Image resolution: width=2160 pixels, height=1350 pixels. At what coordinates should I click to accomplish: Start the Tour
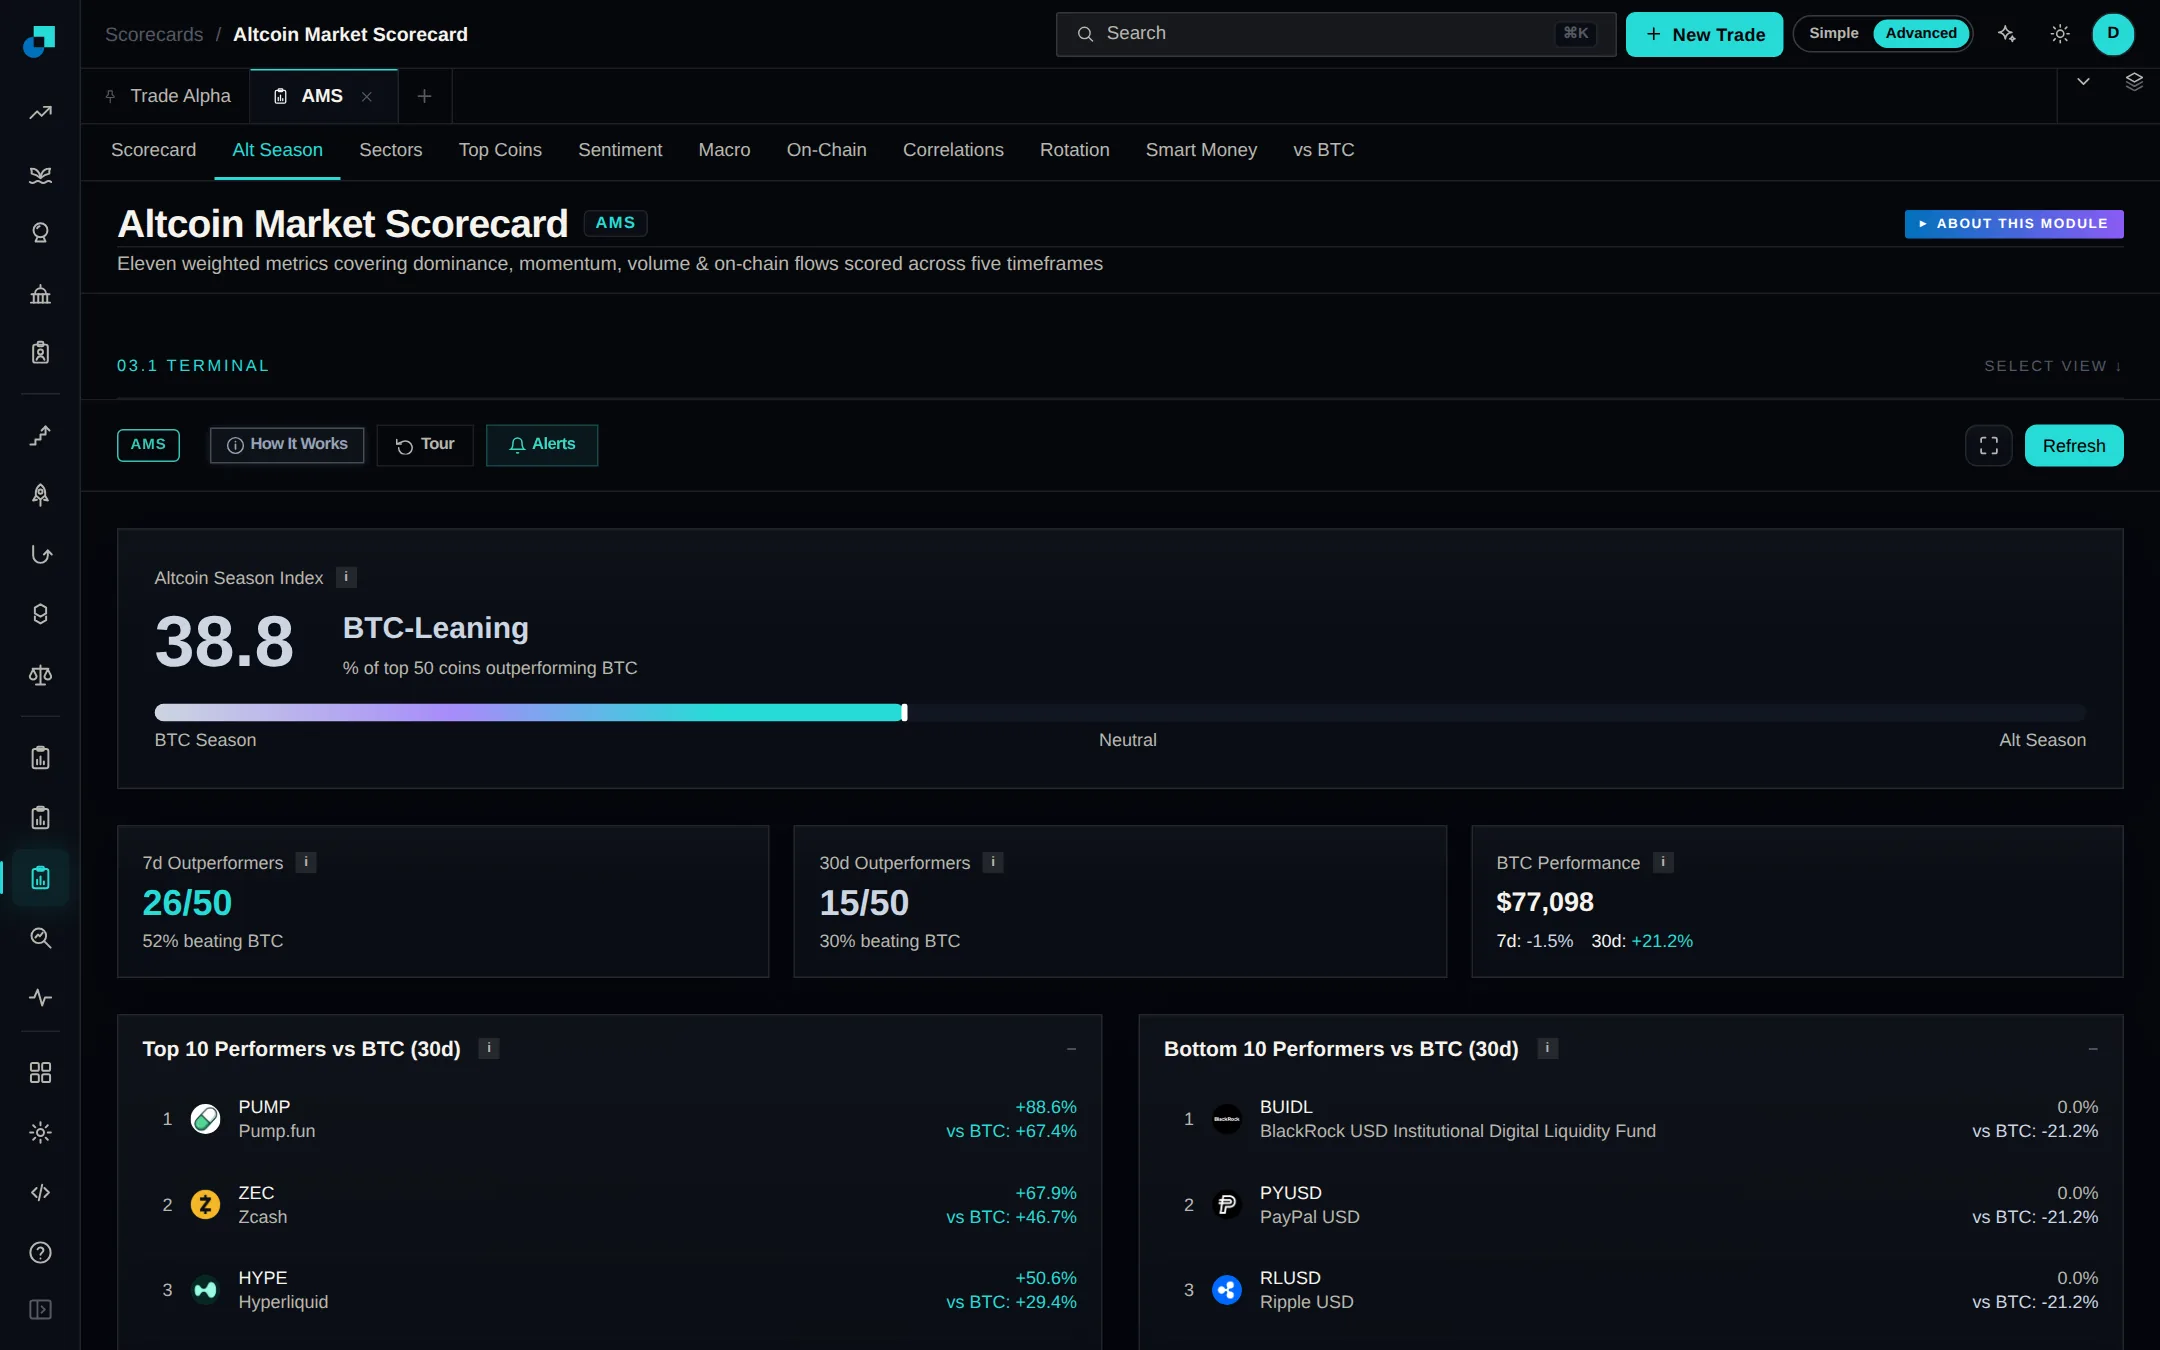click(425, 445)
